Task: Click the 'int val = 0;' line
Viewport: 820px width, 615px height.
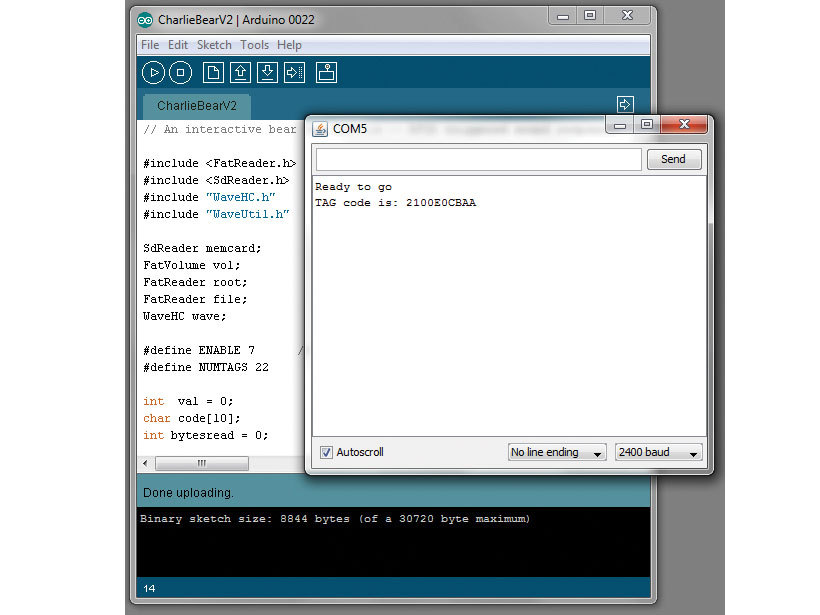Action: [x=188, y=401]
